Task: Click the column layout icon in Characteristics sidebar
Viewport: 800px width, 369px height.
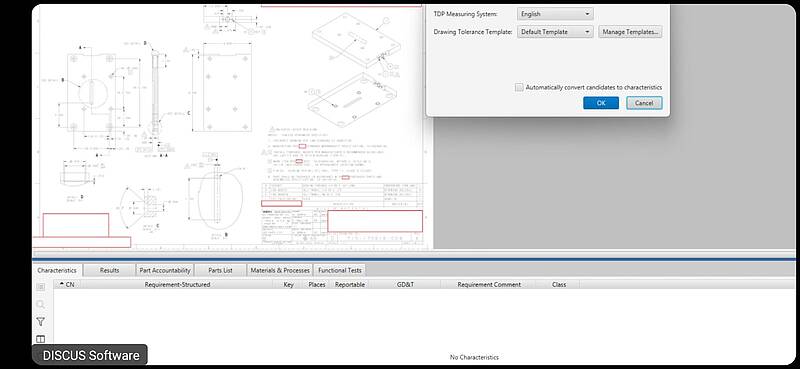Action: point(41,339)
